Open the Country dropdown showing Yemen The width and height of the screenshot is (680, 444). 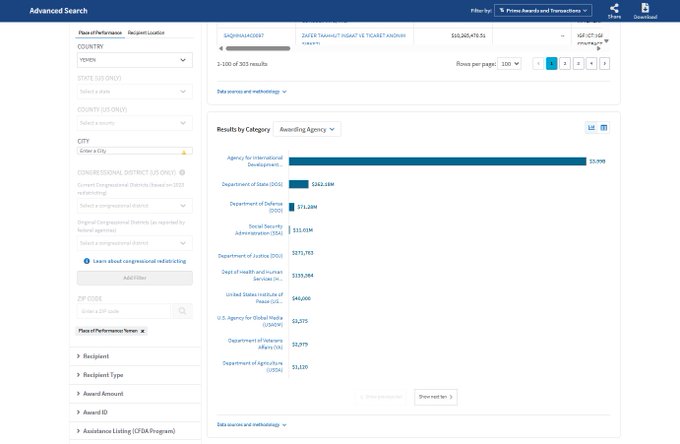click(134, 60)
